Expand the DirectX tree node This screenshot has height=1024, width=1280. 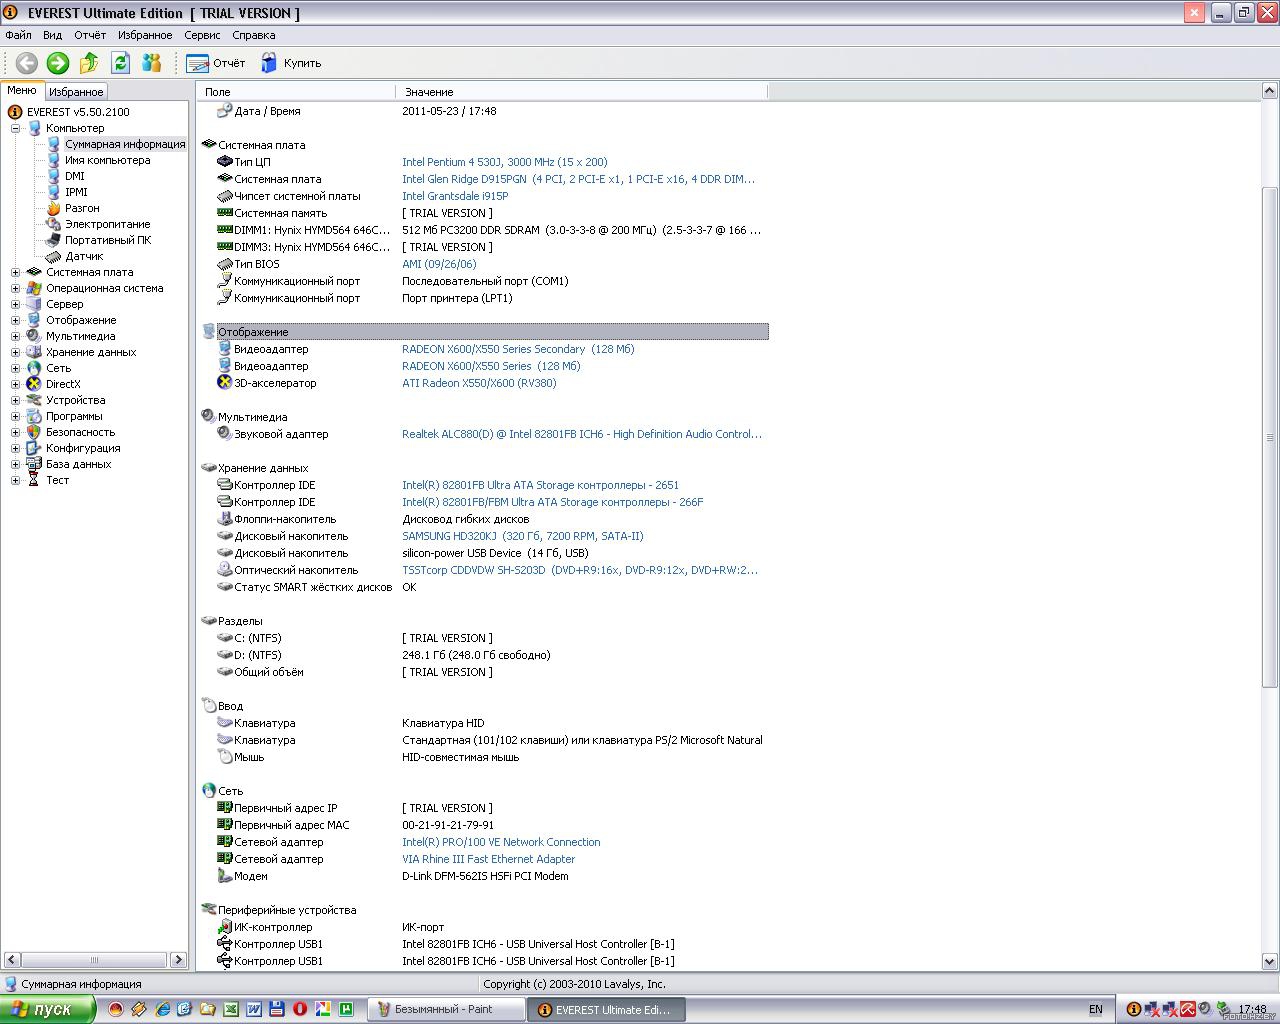click(x=15, y=384)
